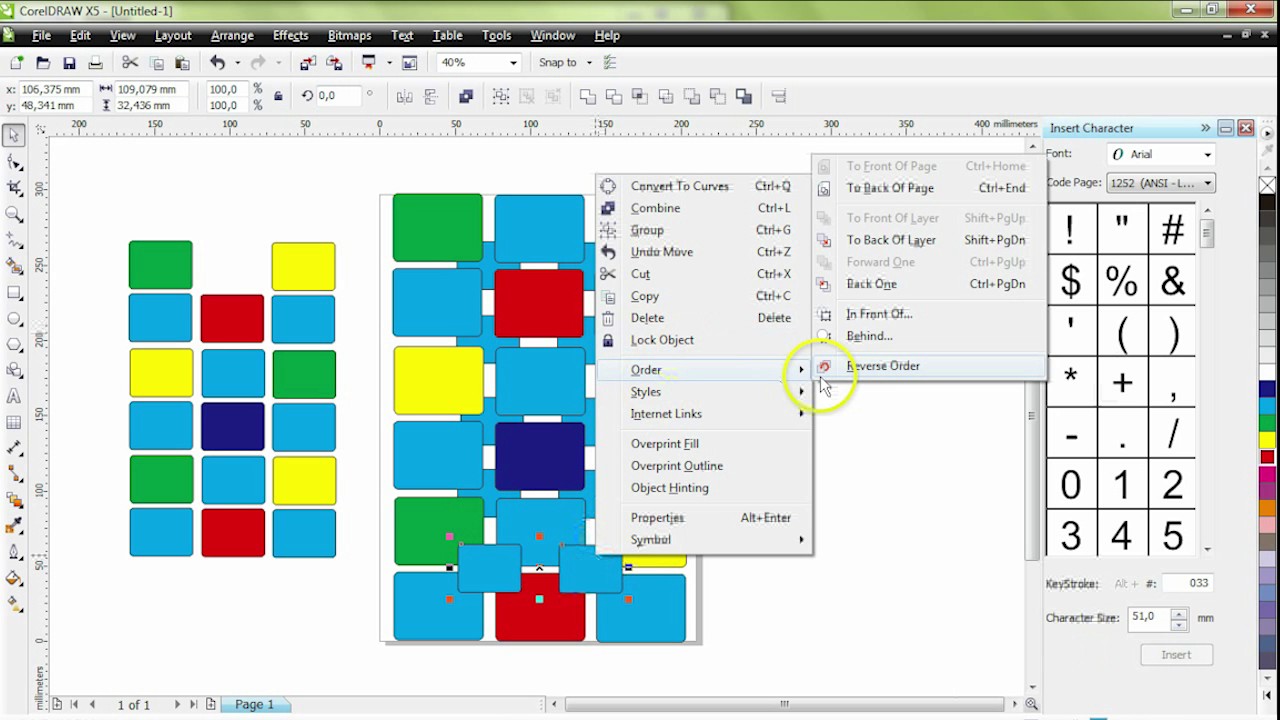This screenshot has width=1280, height=720.
Task: Switch to the Page 1 tab
Action: (254, 705)
